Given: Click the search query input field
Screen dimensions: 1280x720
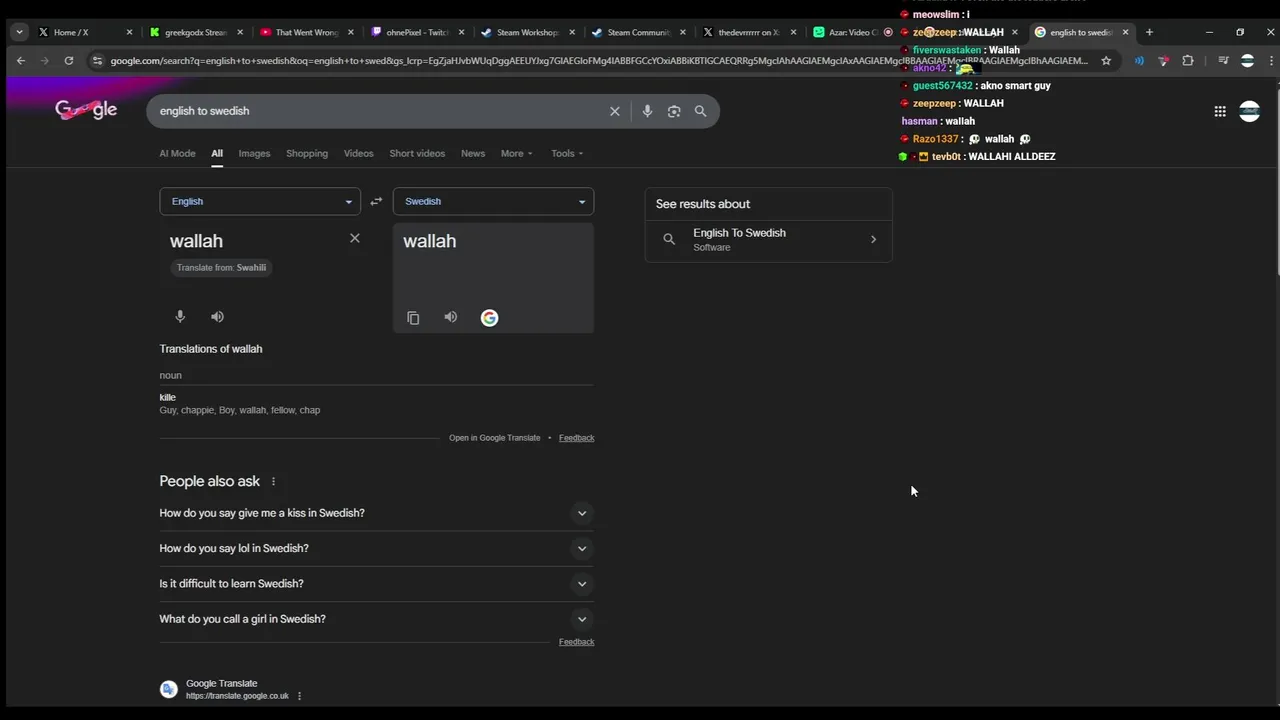Looking at the screenshot, I should 380,111.
